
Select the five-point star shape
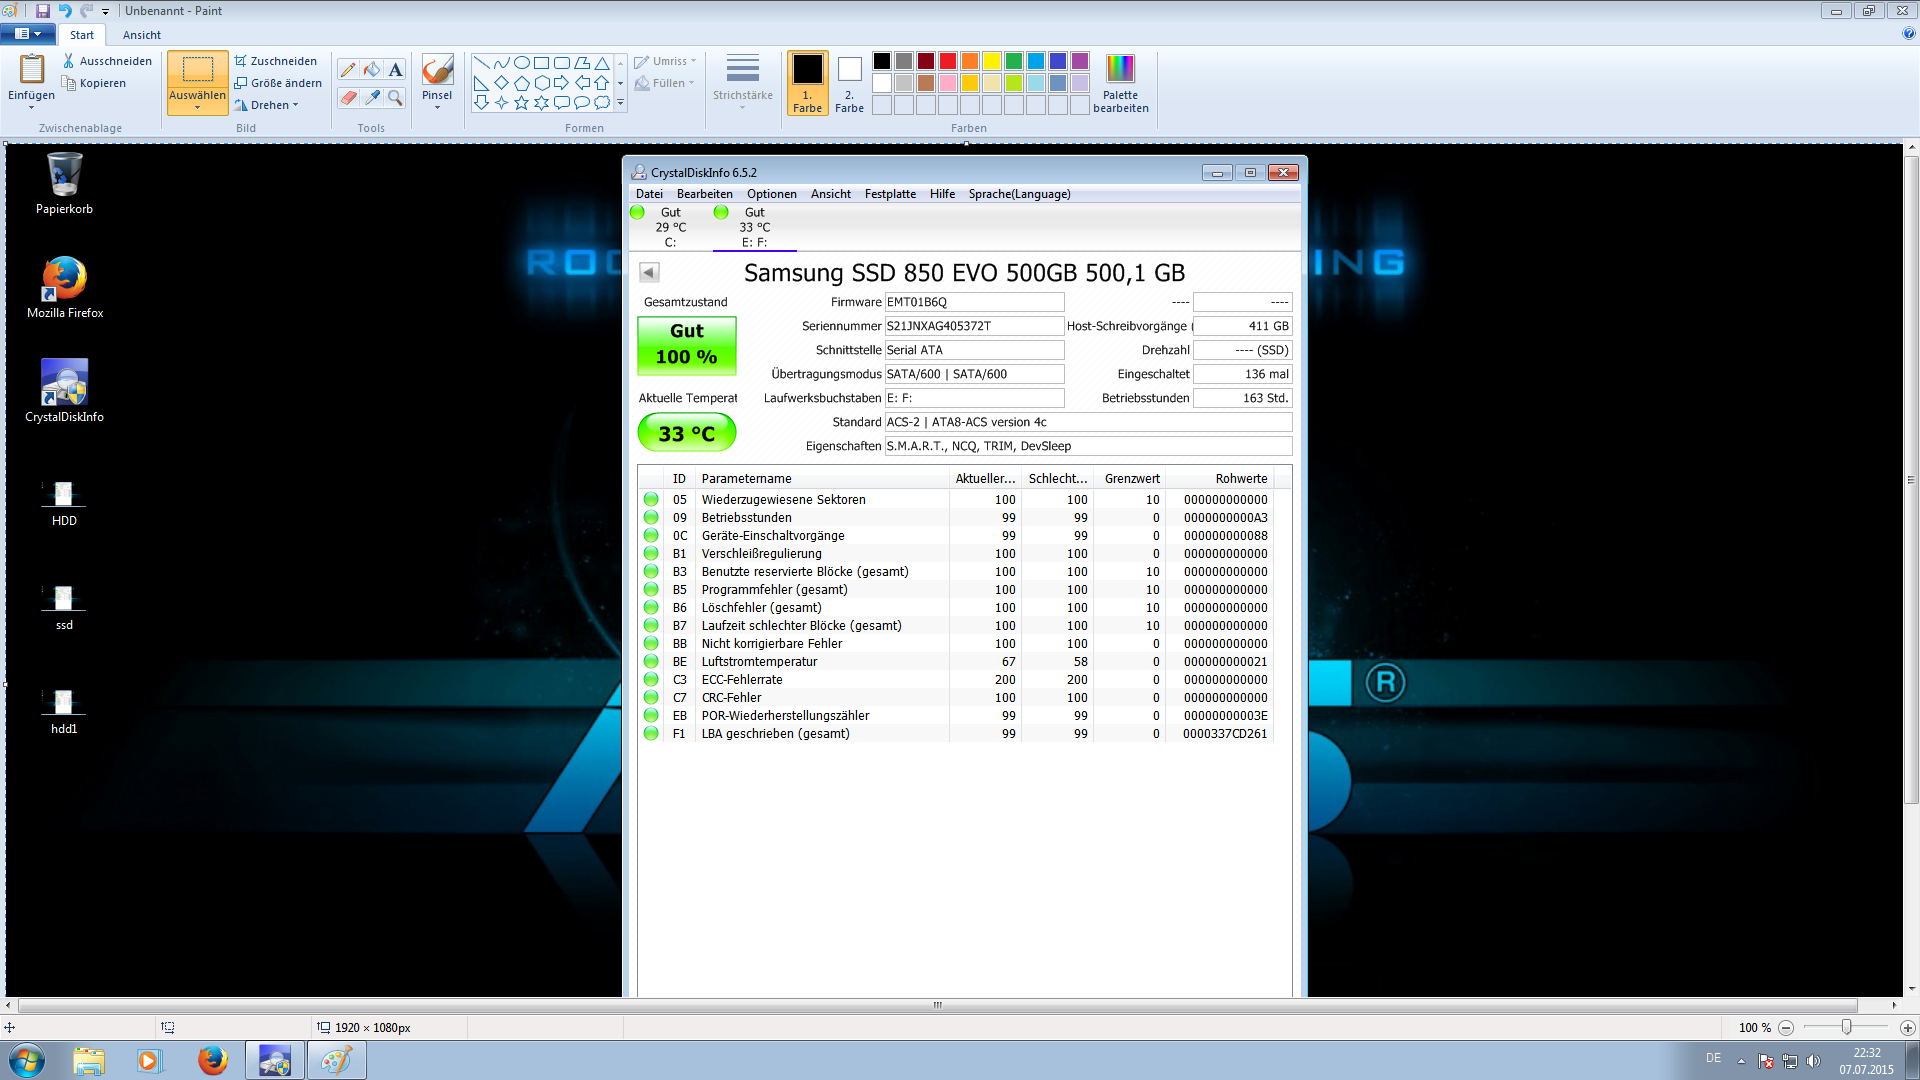pyautogui.click(x=521, y=103)
